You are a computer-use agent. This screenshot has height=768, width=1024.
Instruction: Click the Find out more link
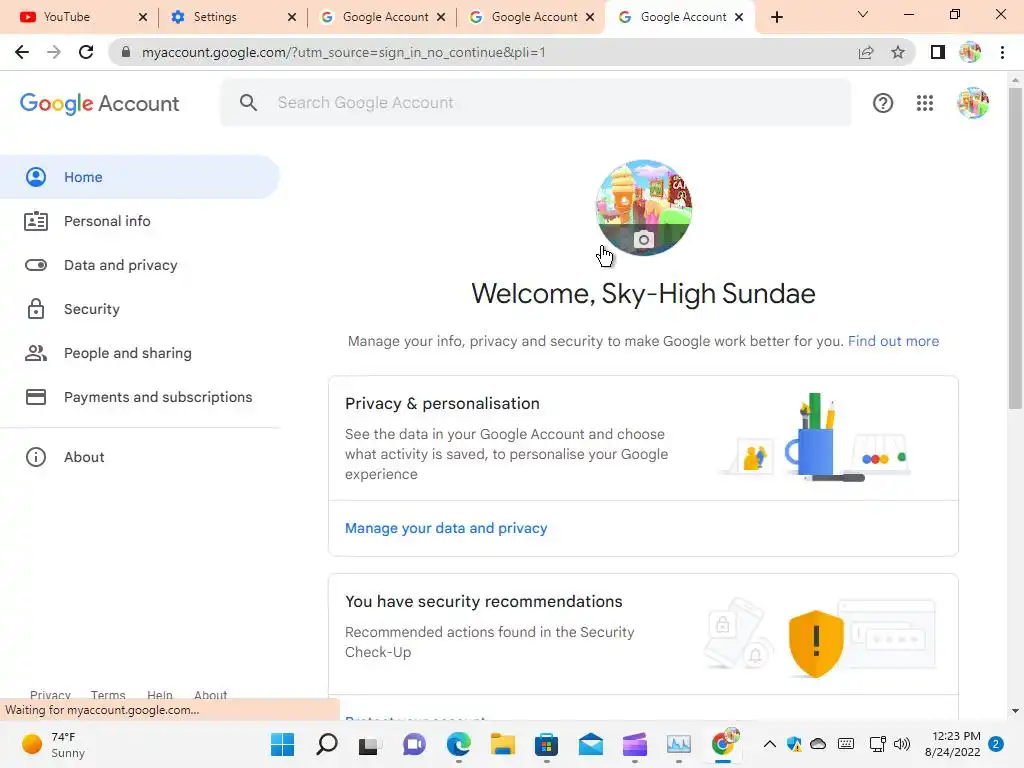[x=893, y=341]
